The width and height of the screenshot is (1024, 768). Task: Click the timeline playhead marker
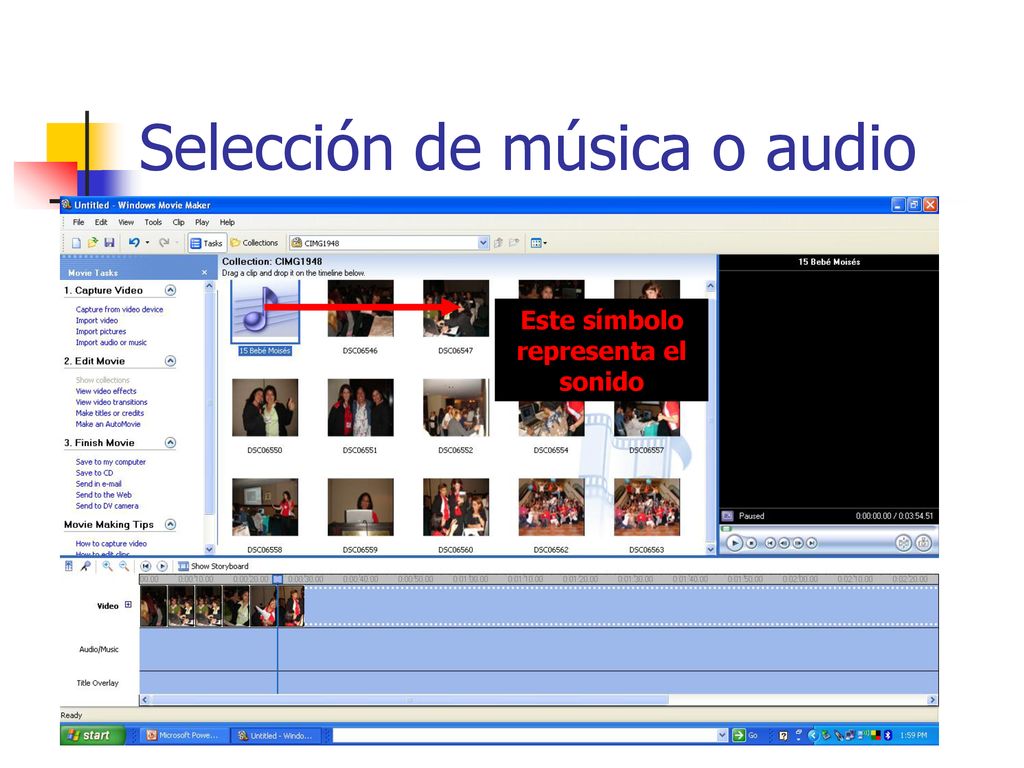coord(278,579)
